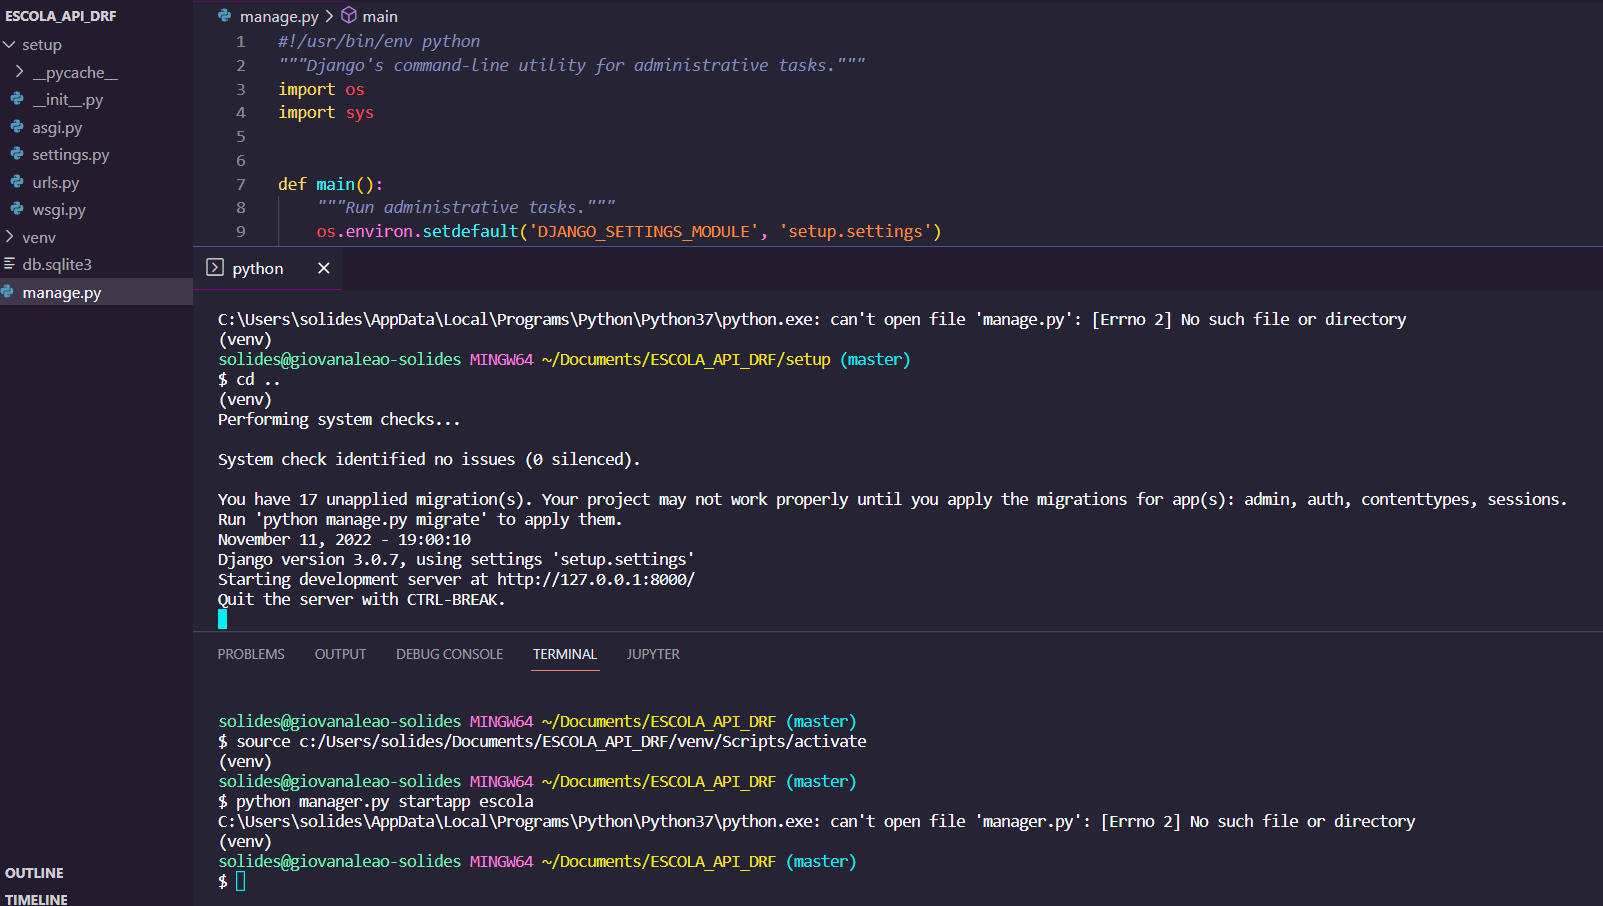
Task: Open the JUPYTER tab
Action: (653, 653)
